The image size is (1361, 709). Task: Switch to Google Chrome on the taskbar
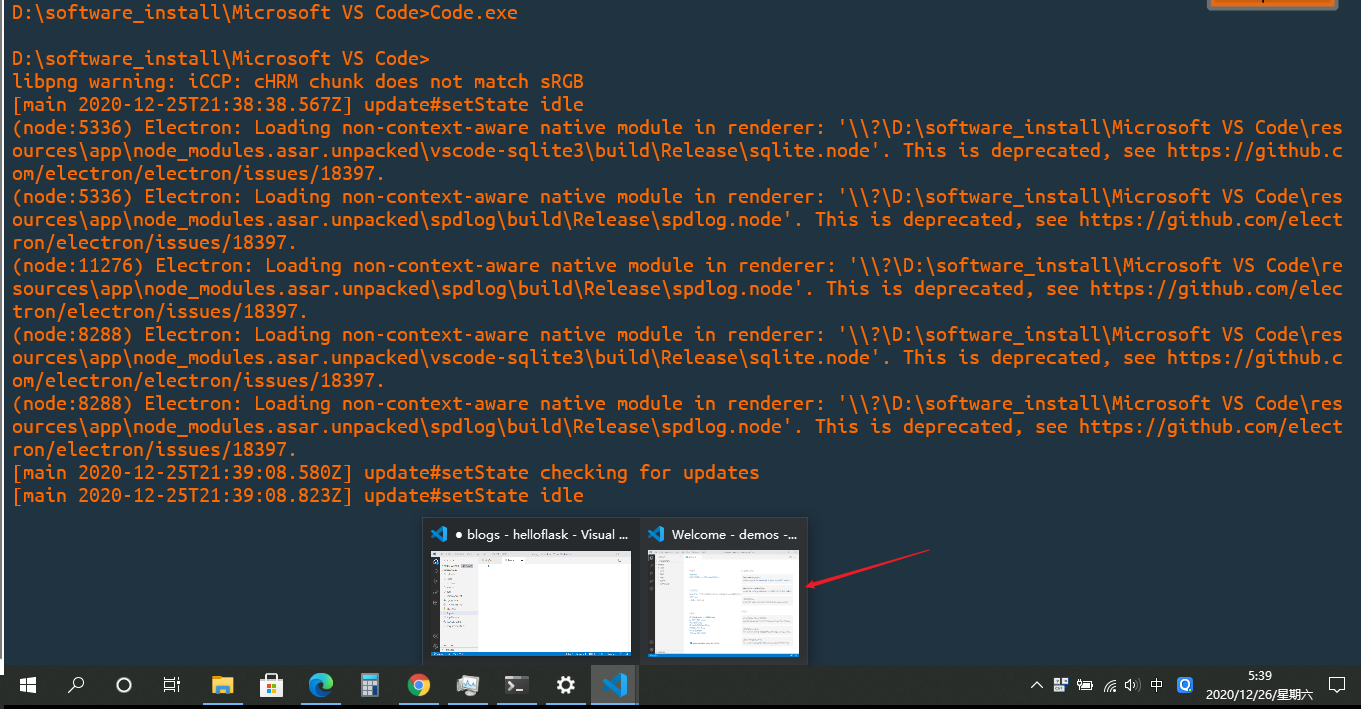(419, 685)
